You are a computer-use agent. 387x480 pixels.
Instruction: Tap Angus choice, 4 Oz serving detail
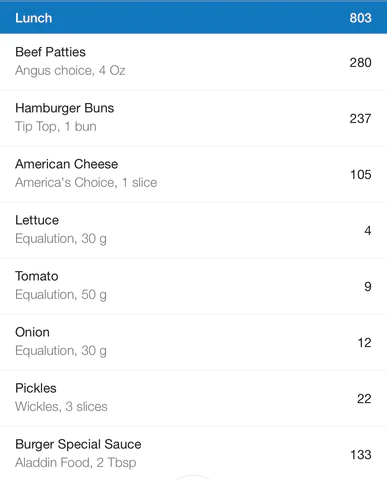[x=70, y=71]
